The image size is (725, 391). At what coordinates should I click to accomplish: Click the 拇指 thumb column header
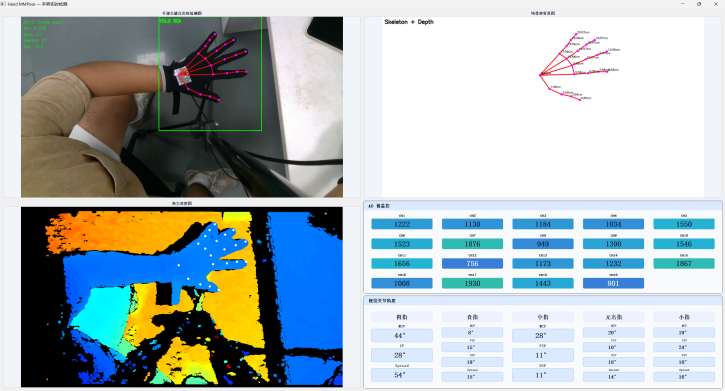(x=402, y=317)
